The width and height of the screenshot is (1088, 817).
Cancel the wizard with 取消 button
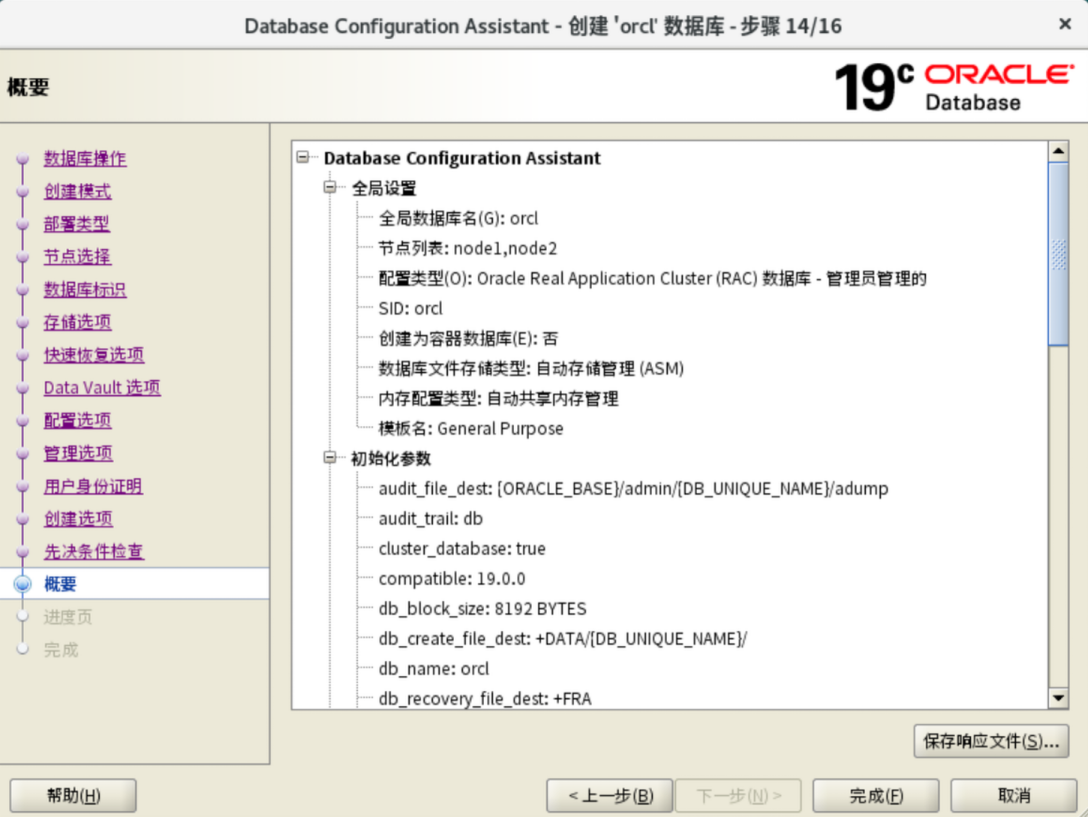(1013, 796)
